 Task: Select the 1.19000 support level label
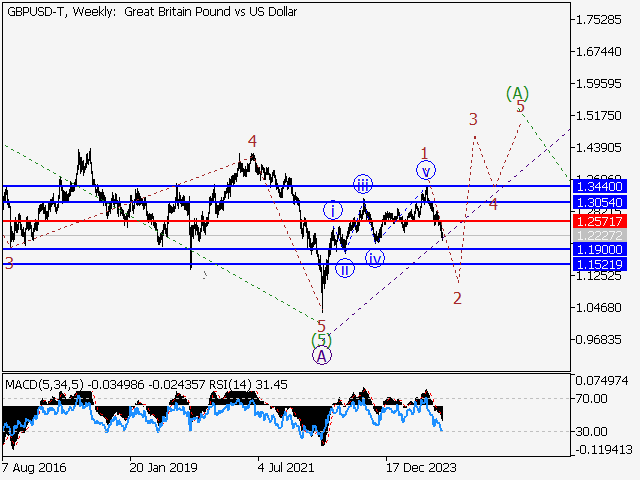pos(599,249)
